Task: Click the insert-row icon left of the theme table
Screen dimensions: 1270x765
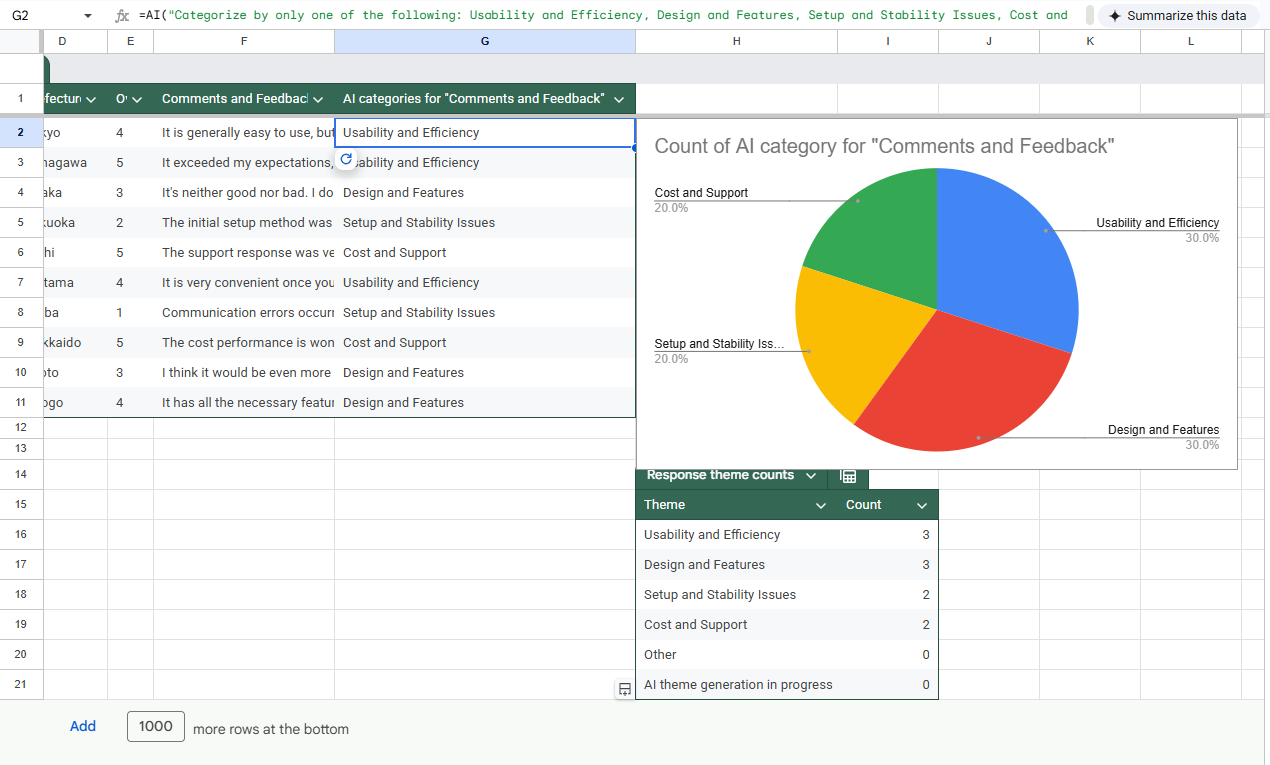Action: click(624, 688)
